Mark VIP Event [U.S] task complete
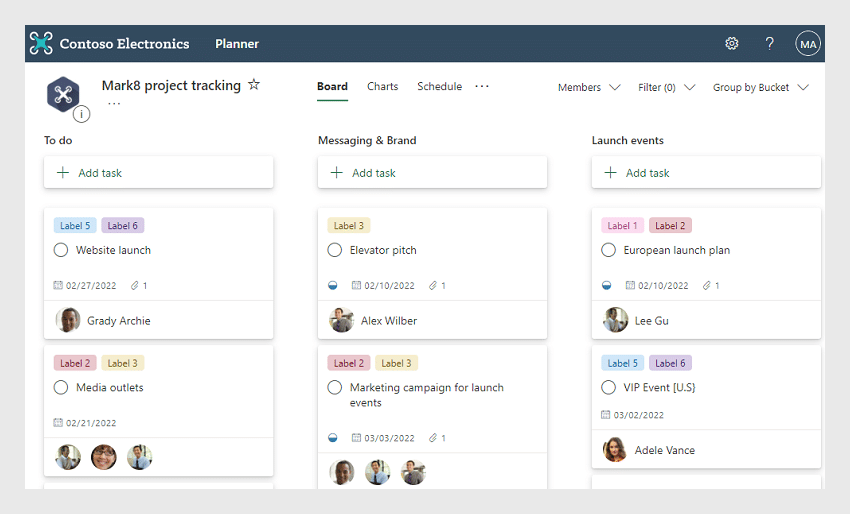Viewport: 850px width, 514px height. point(608,387)
